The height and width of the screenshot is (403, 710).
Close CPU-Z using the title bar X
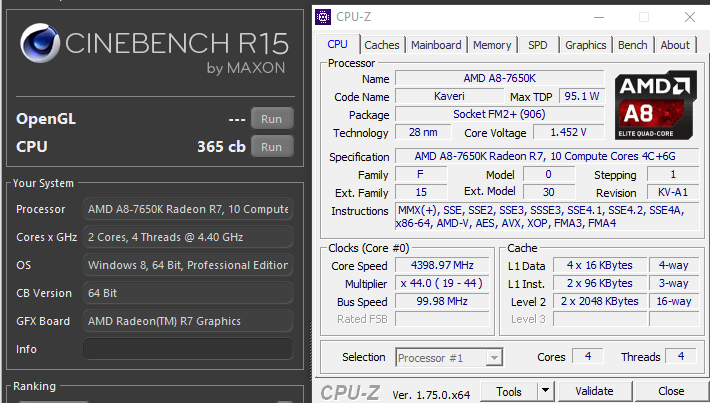(689, 16)
